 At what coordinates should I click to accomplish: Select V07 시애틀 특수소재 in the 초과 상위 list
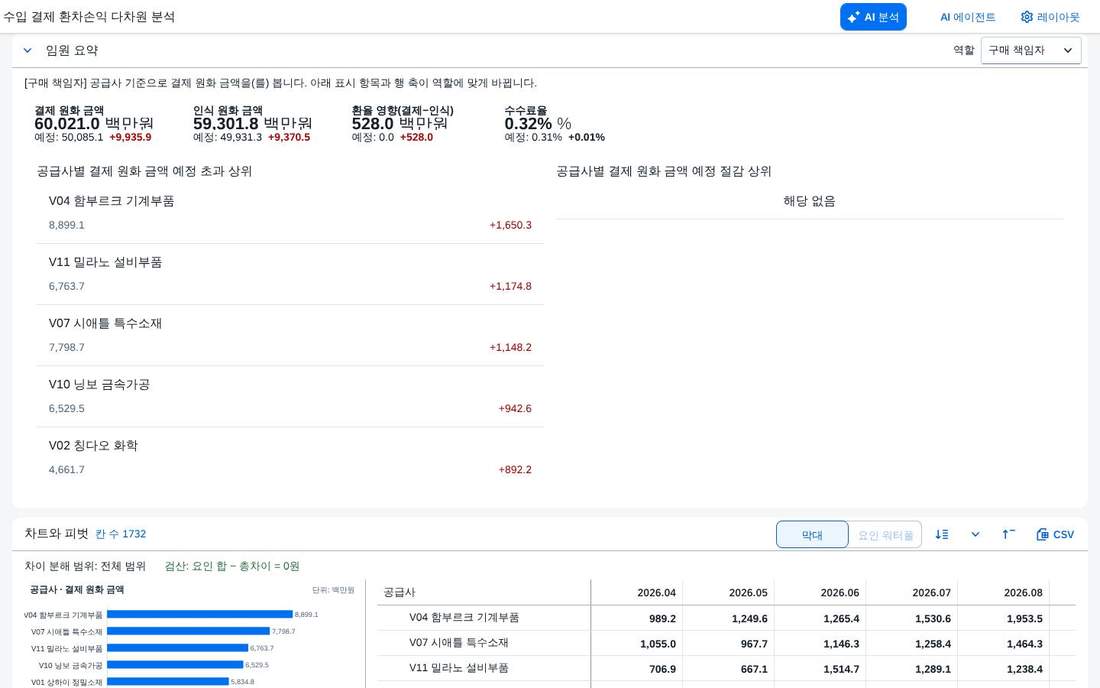tap(290, 335)
